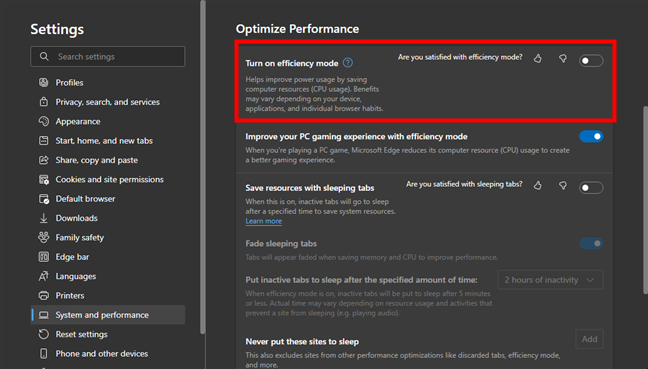Screen dimensions: 648x369
Task: Select System and performance item
Action: tap(107, 315)
